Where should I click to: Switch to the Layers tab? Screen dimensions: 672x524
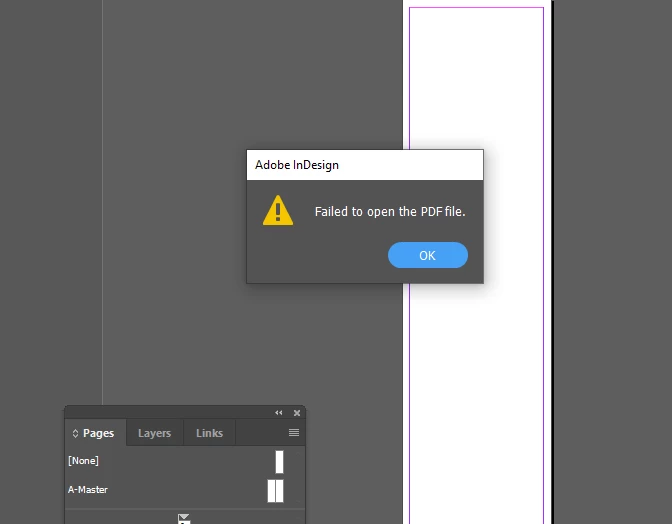coord(154,433)
